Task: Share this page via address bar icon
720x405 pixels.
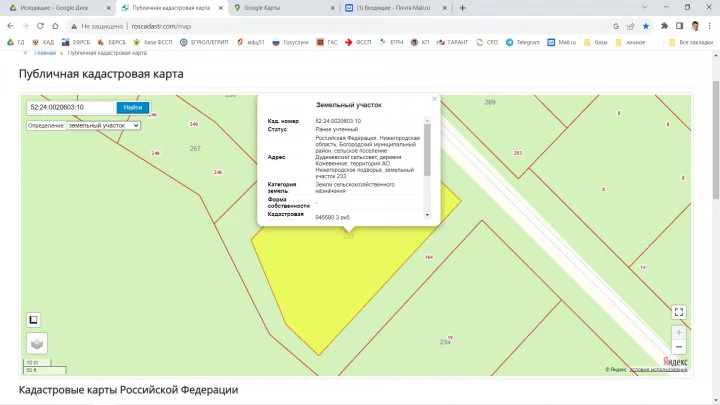Action: [x=630, y=26]
